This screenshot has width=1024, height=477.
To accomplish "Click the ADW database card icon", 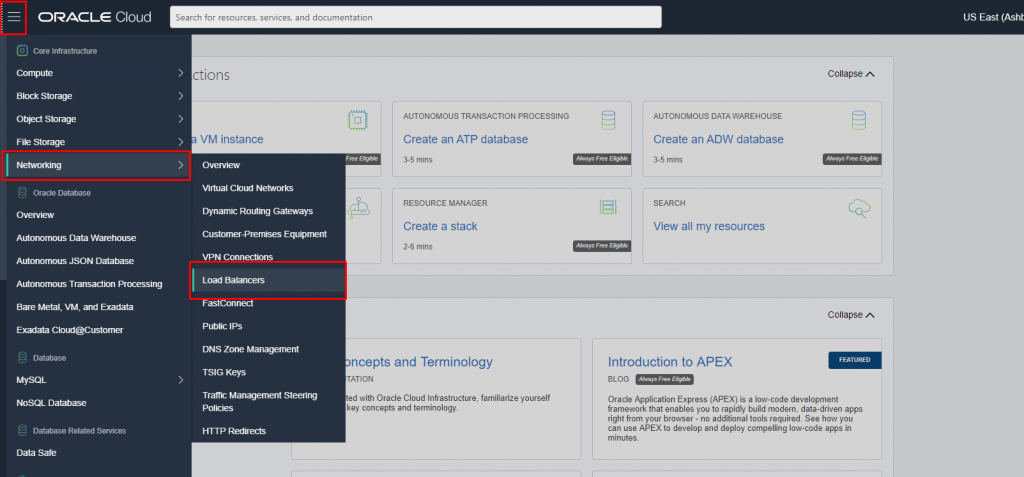I will (858, 121).
